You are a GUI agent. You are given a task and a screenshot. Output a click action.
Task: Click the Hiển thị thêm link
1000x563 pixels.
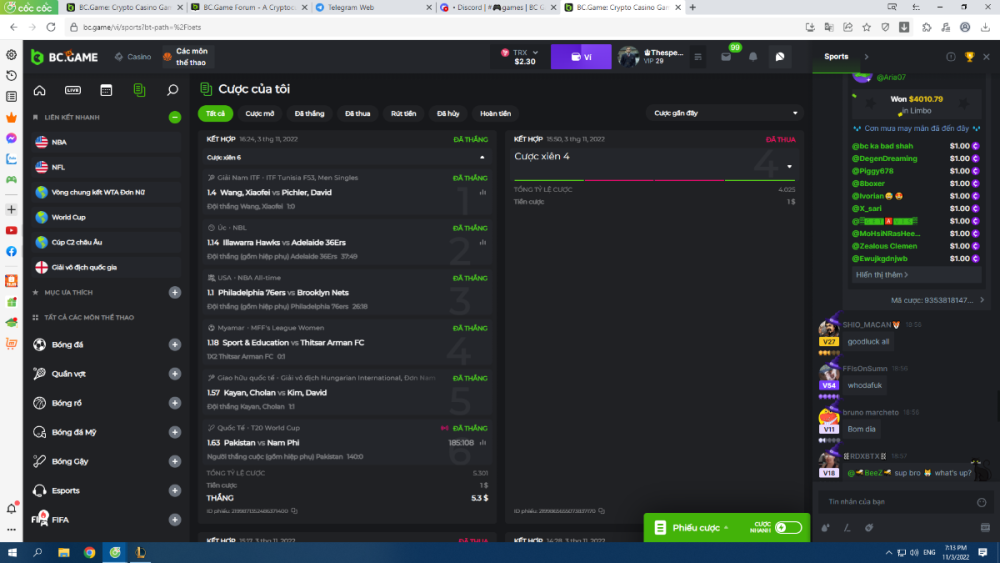881,275
